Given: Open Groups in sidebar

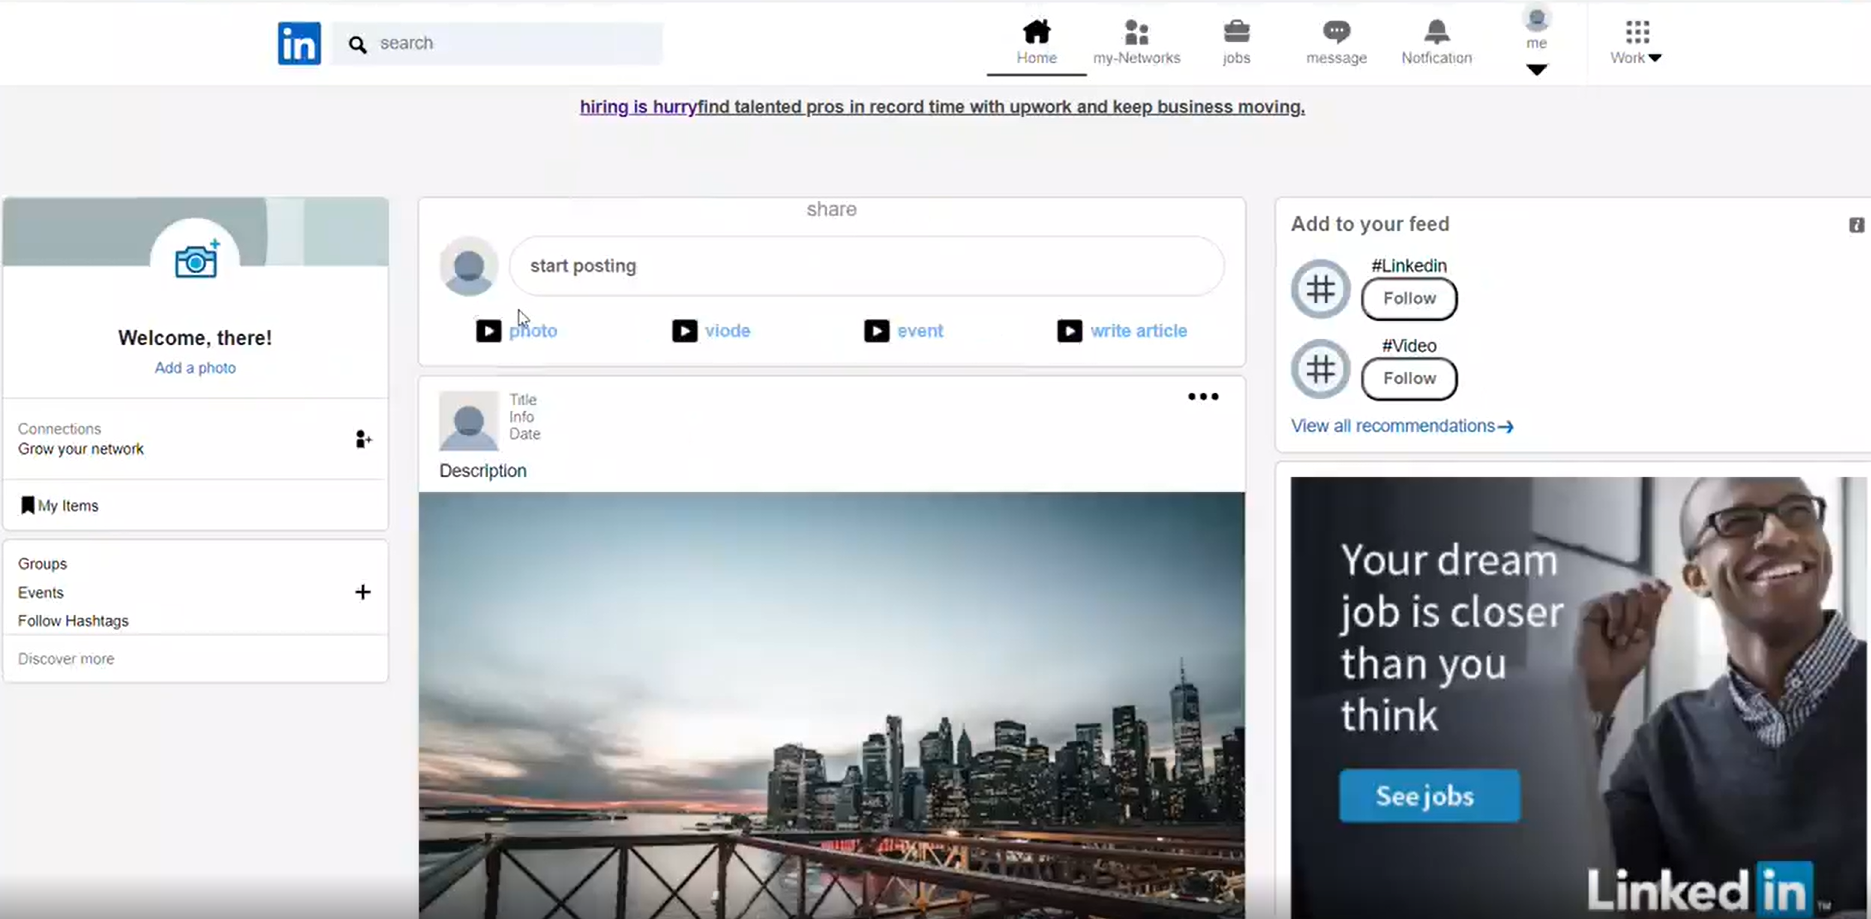Looking at the screenshot, I should [x=42, y=564].
